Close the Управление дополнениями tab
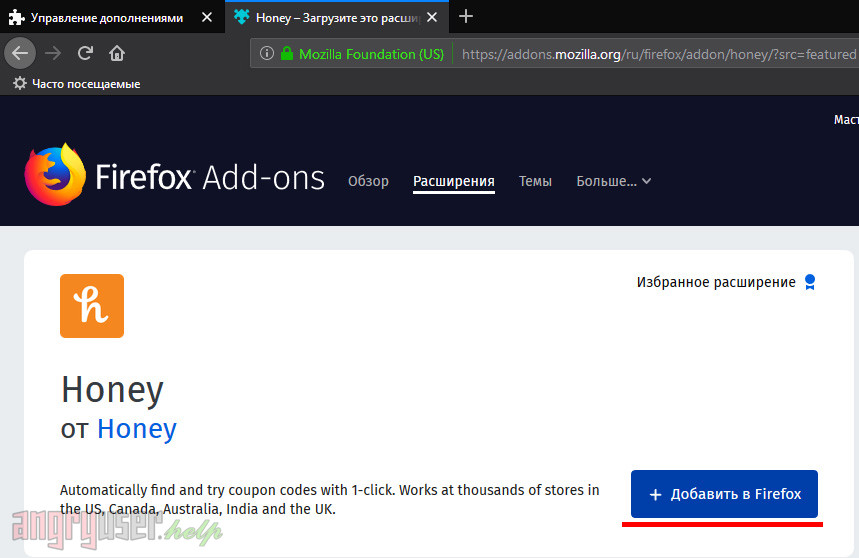 pyautogui.click(x=206, y=17)
